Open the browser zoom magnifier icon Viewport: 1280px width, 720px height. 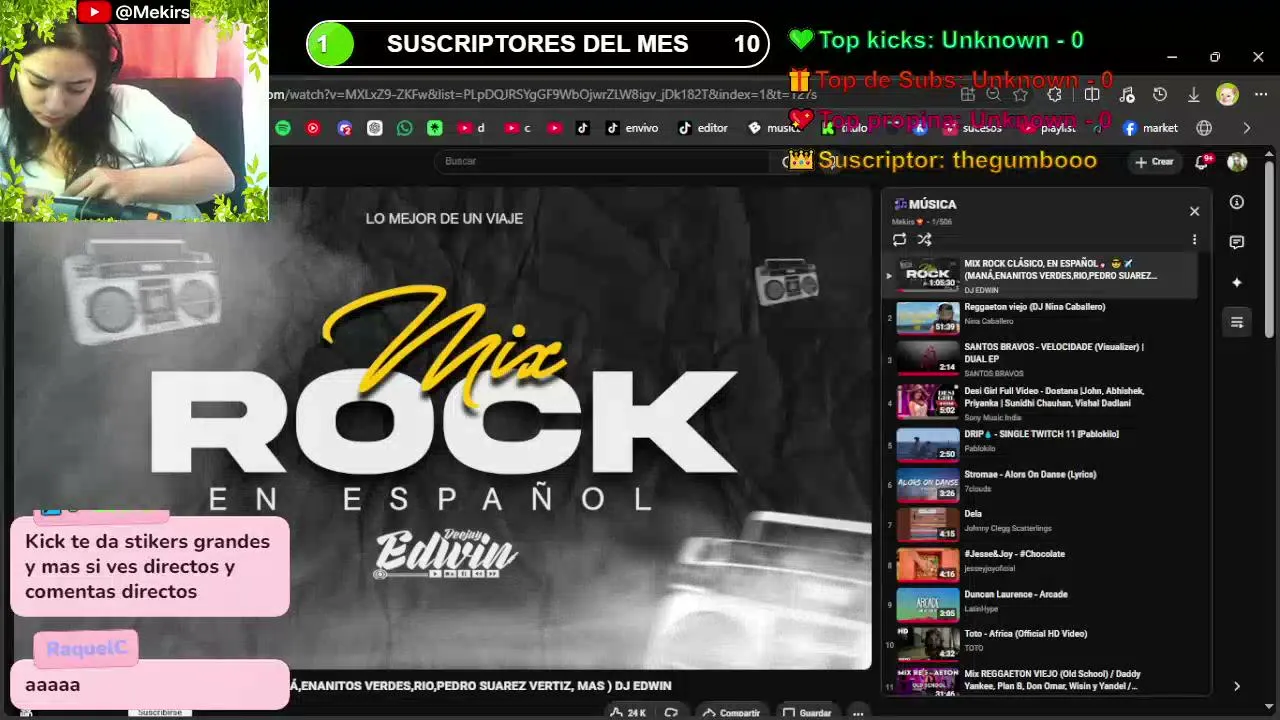click(993, 95)
